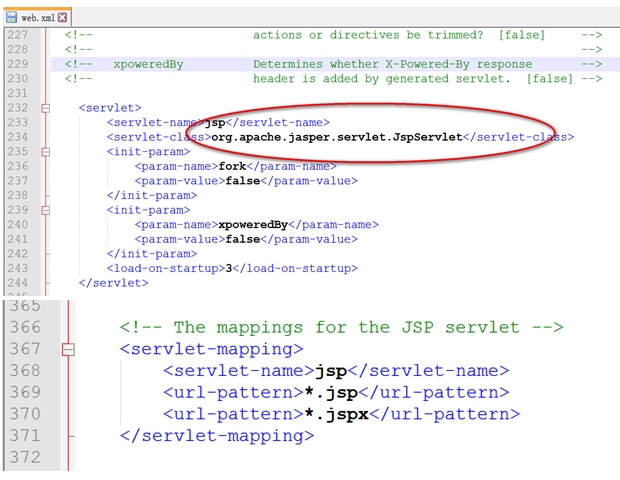Click the '*.jspx' url-pattern value
The height and width of the screenshot is (480, 620).
pyautogui.click(x=336, y=414)
